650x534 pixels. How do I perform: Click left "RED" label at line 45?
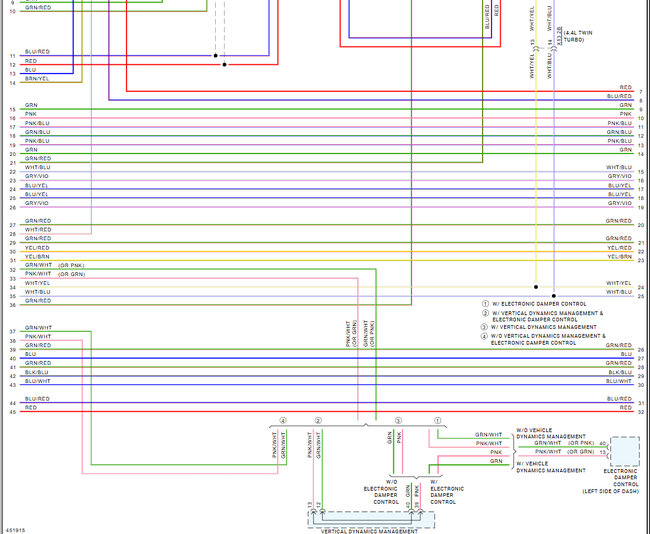coord(31,408)
